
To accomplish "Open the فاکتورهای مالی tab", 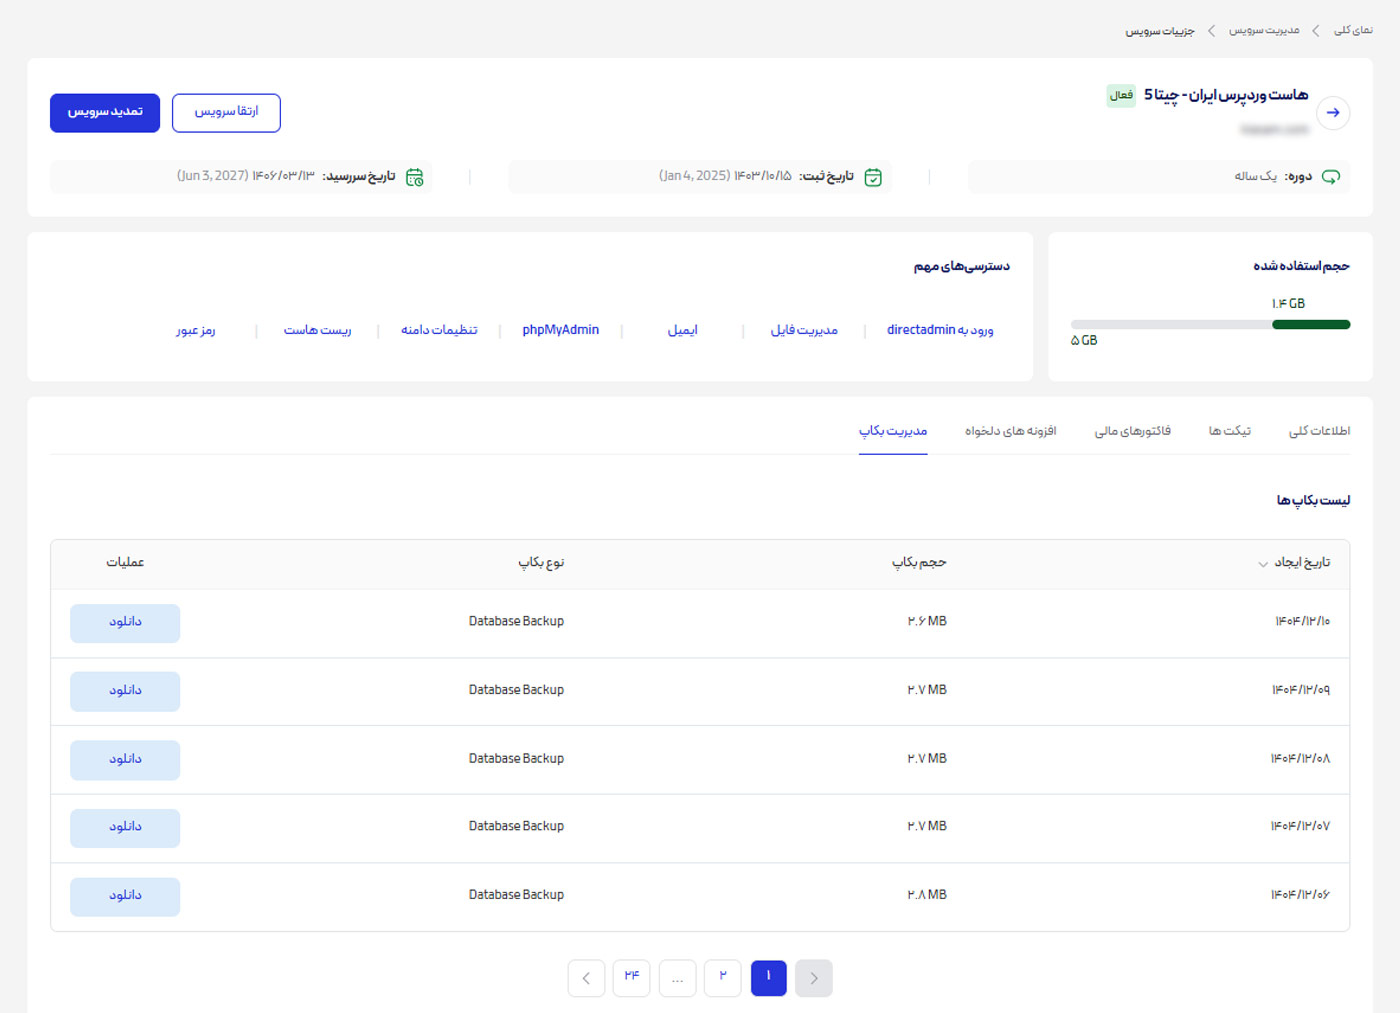I will pyautogui.click(x=1132, y=431).
